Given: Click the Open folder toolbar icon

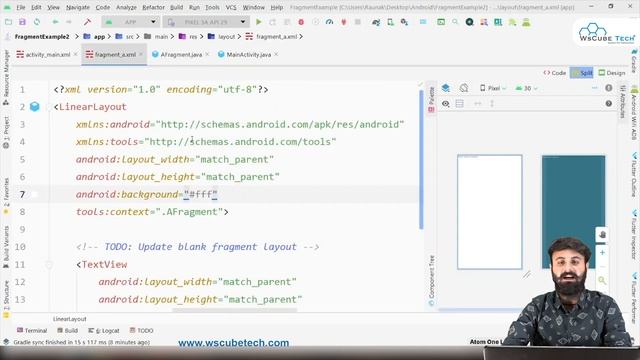Looking at the screenshot, I should point(8,22).
